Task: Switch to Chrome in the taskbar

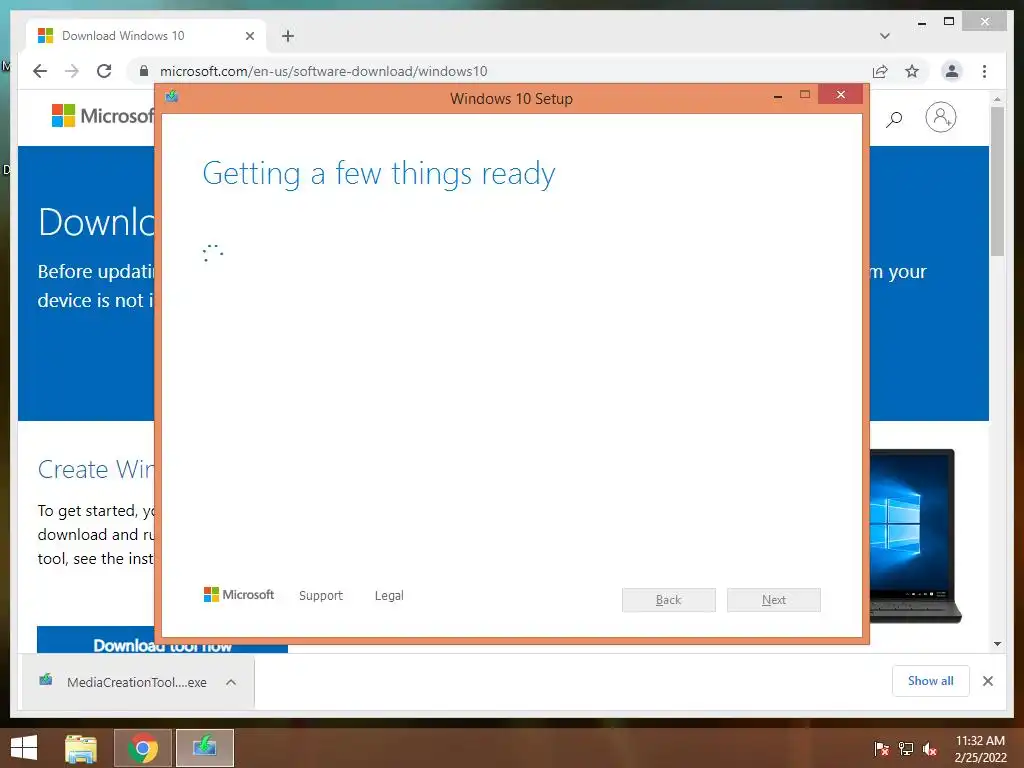Action: click(143, 748)
